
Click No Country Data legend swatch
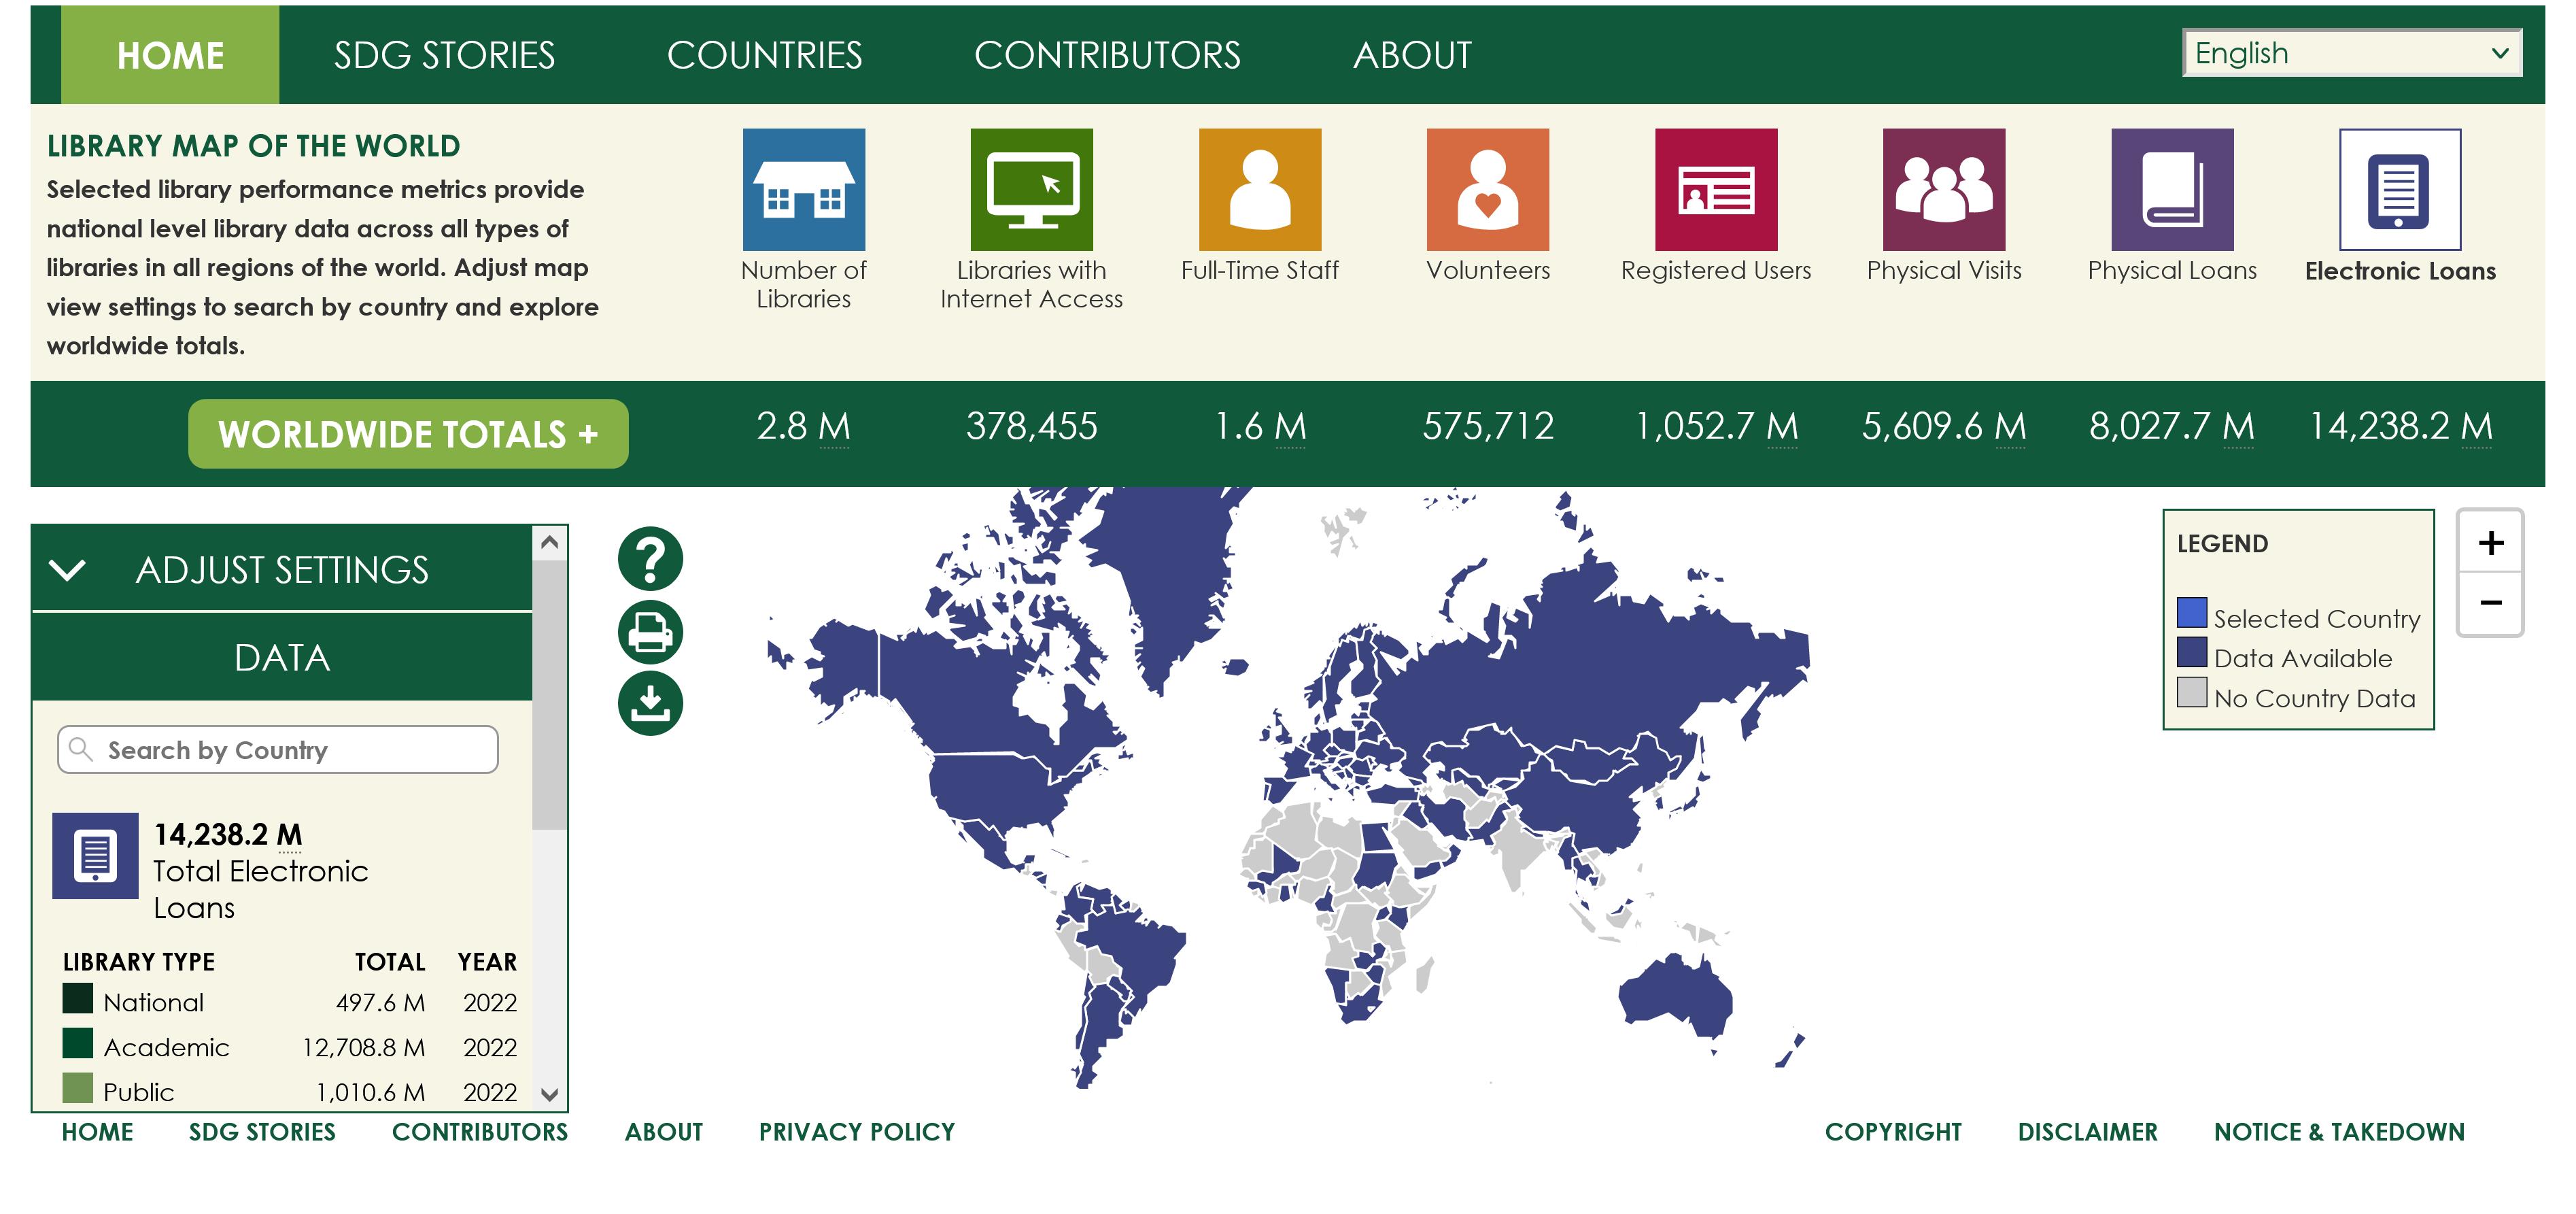coord(2191,692)
